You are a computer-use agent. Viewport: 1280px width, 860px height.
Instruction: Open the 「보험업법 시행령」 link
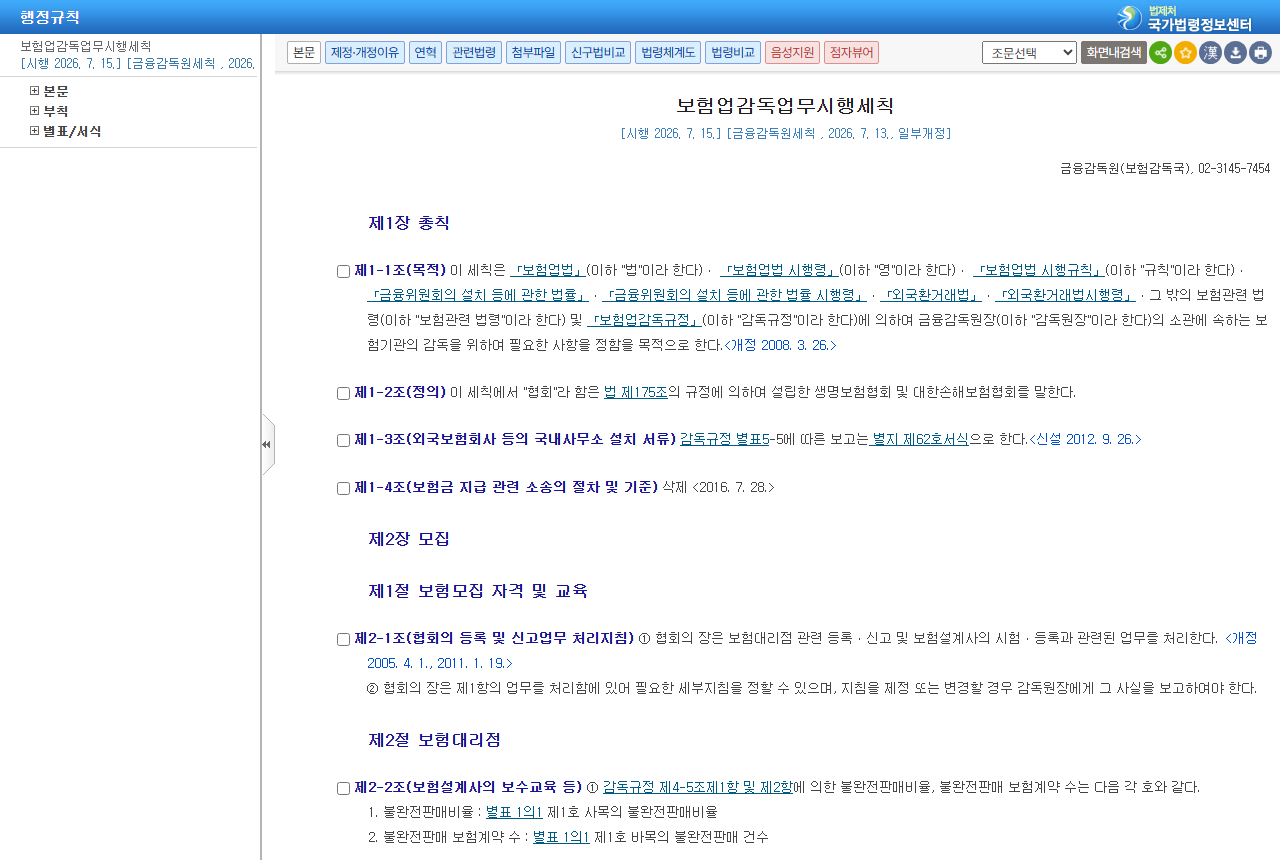pyautogui.click(x=779, y=270)
